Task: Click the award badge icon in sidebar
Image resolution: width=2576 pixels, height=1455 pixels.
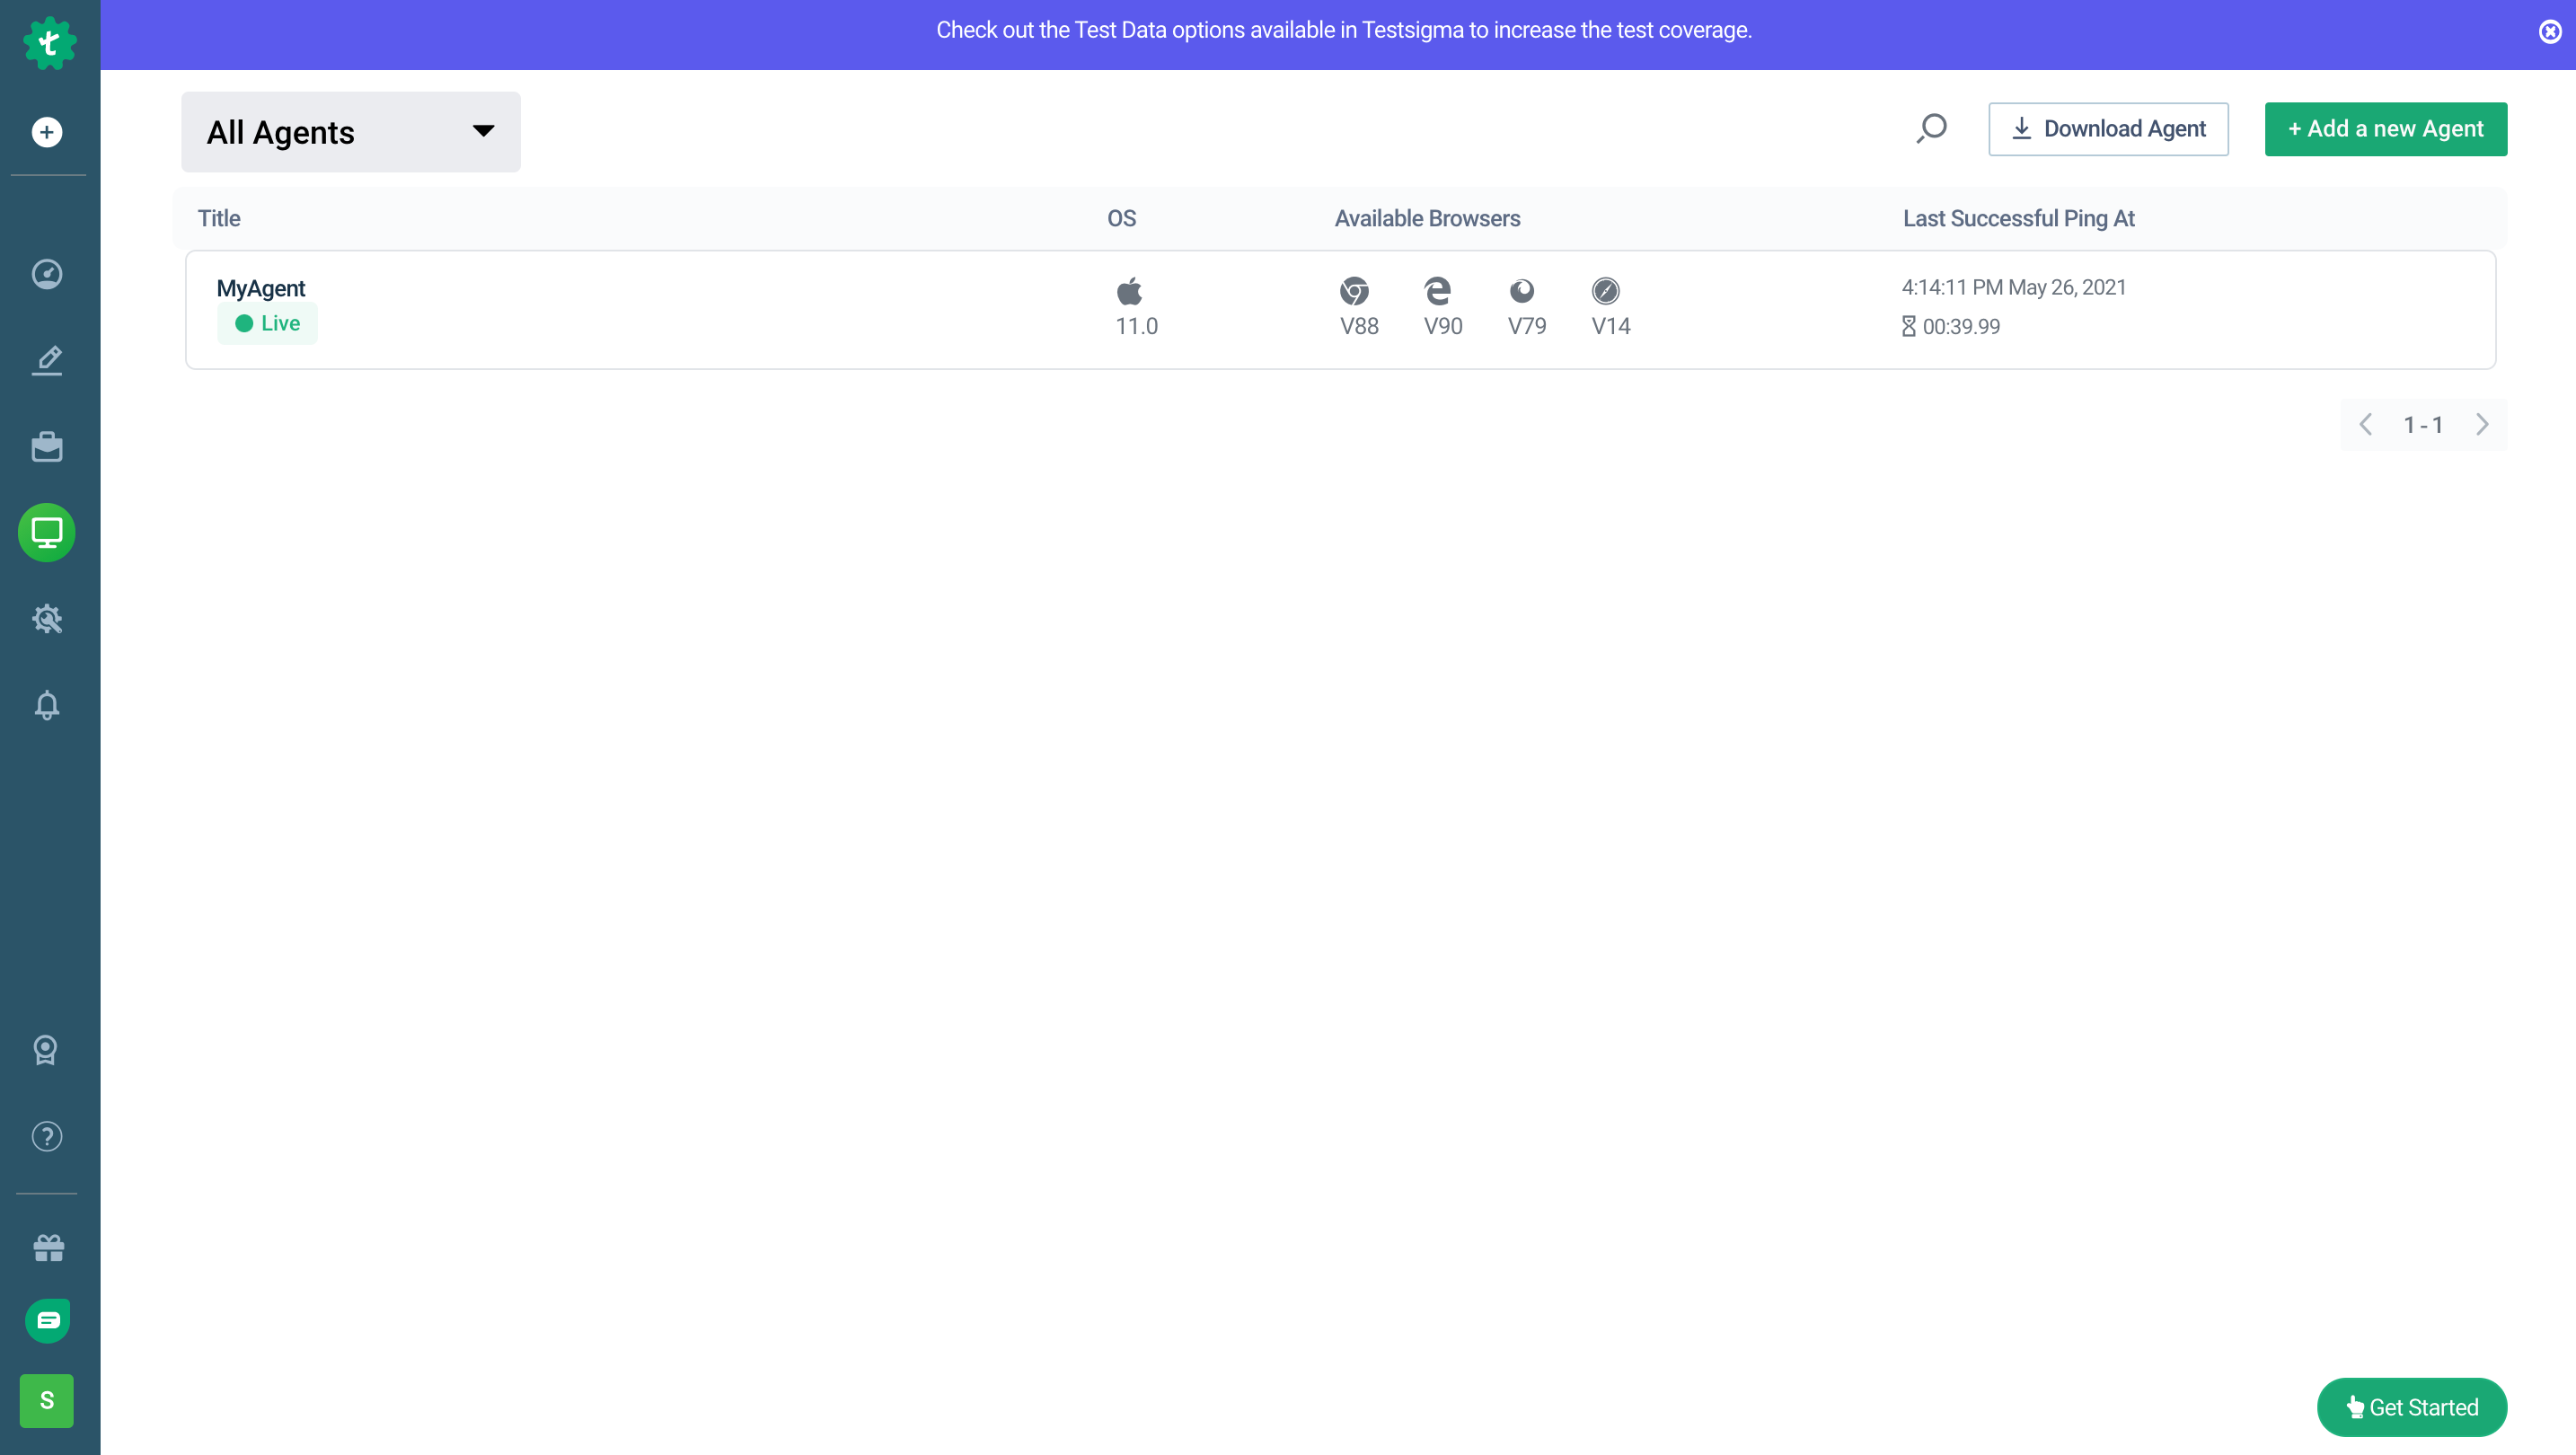Action: [46, 1050]
